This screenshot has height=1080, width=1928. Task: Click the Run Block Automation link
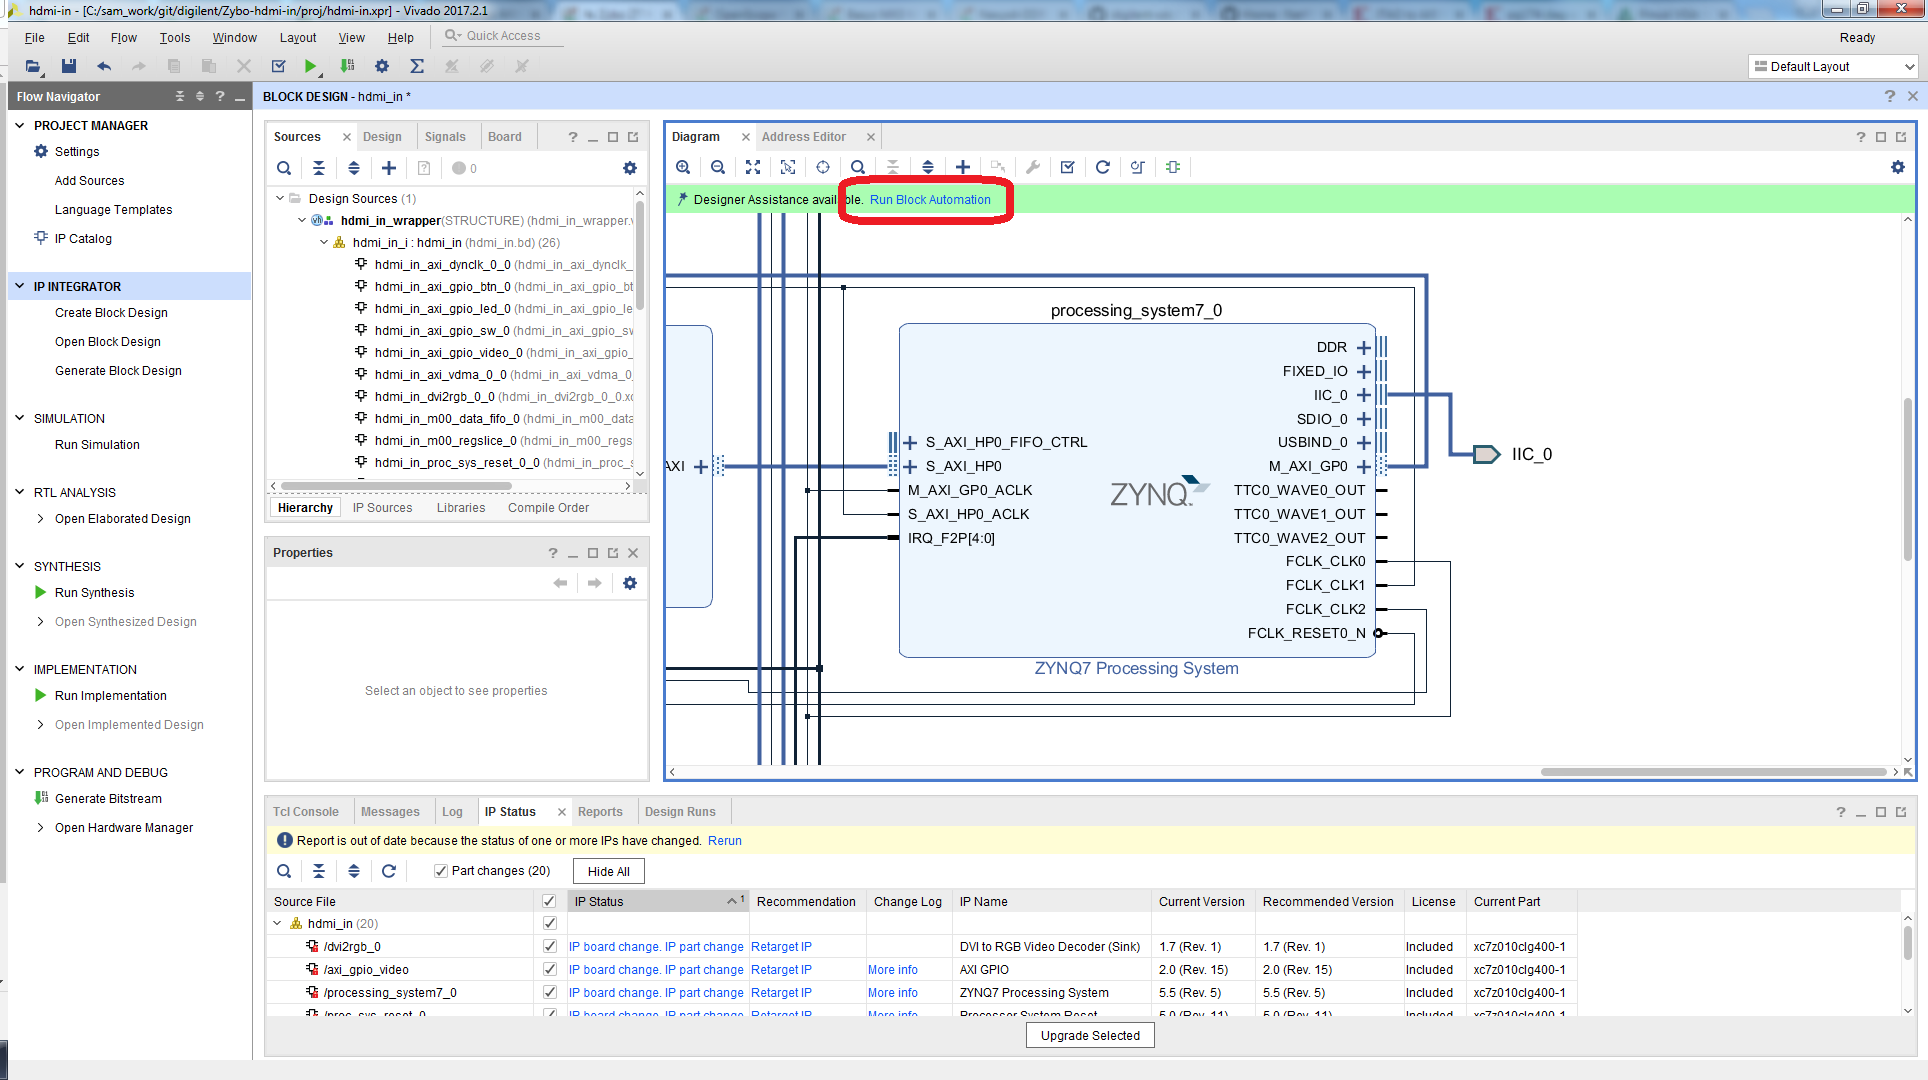pos(930,199)
